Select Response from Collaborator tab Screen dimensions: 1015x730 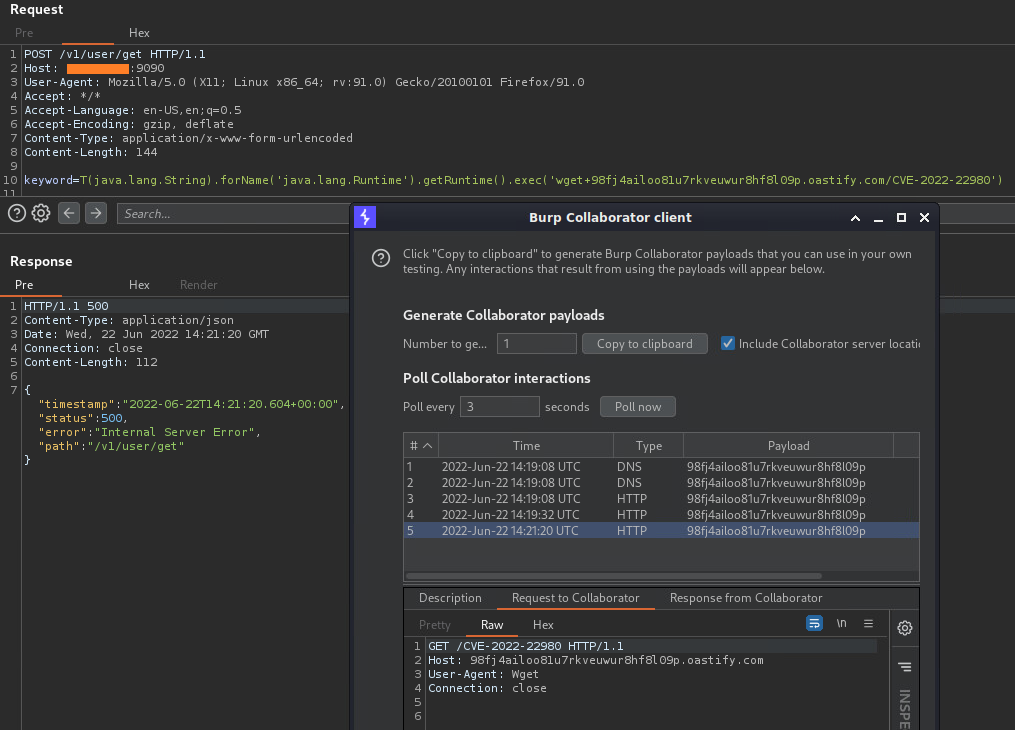click(746, 598)
